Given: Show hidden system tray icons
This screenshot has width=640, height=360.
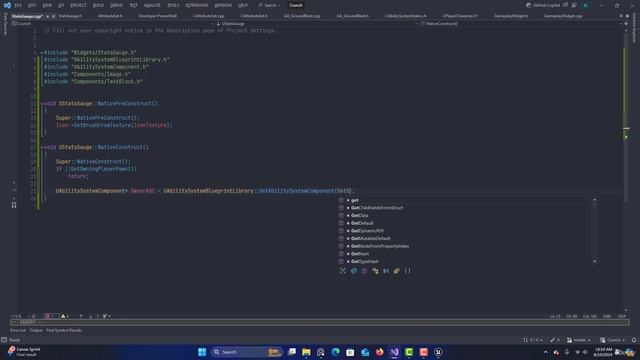Looking at the screenshot, I should coord(545,352).
